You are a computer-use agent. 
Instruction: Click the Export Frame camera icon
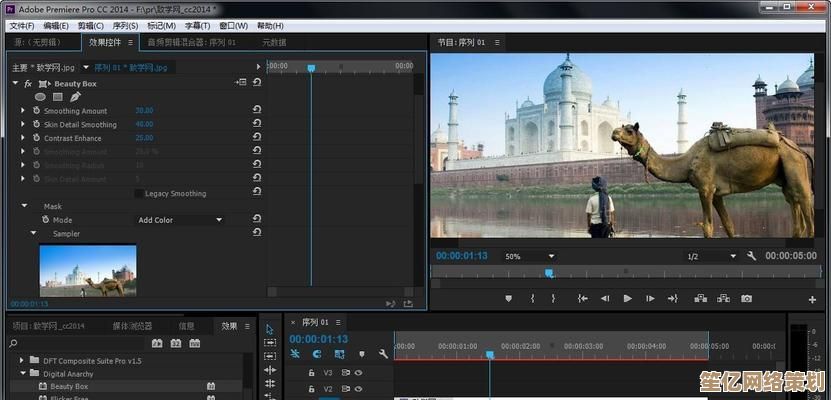point(746,298)
